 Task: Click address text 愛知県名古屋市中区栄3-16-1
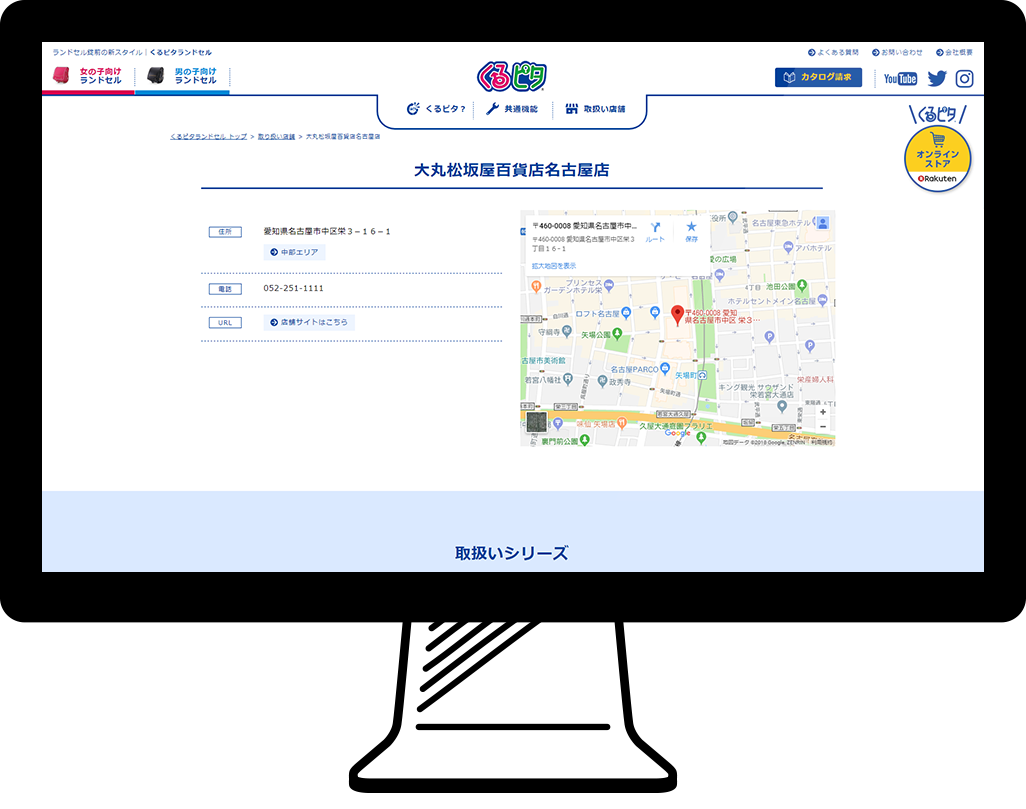327,231
